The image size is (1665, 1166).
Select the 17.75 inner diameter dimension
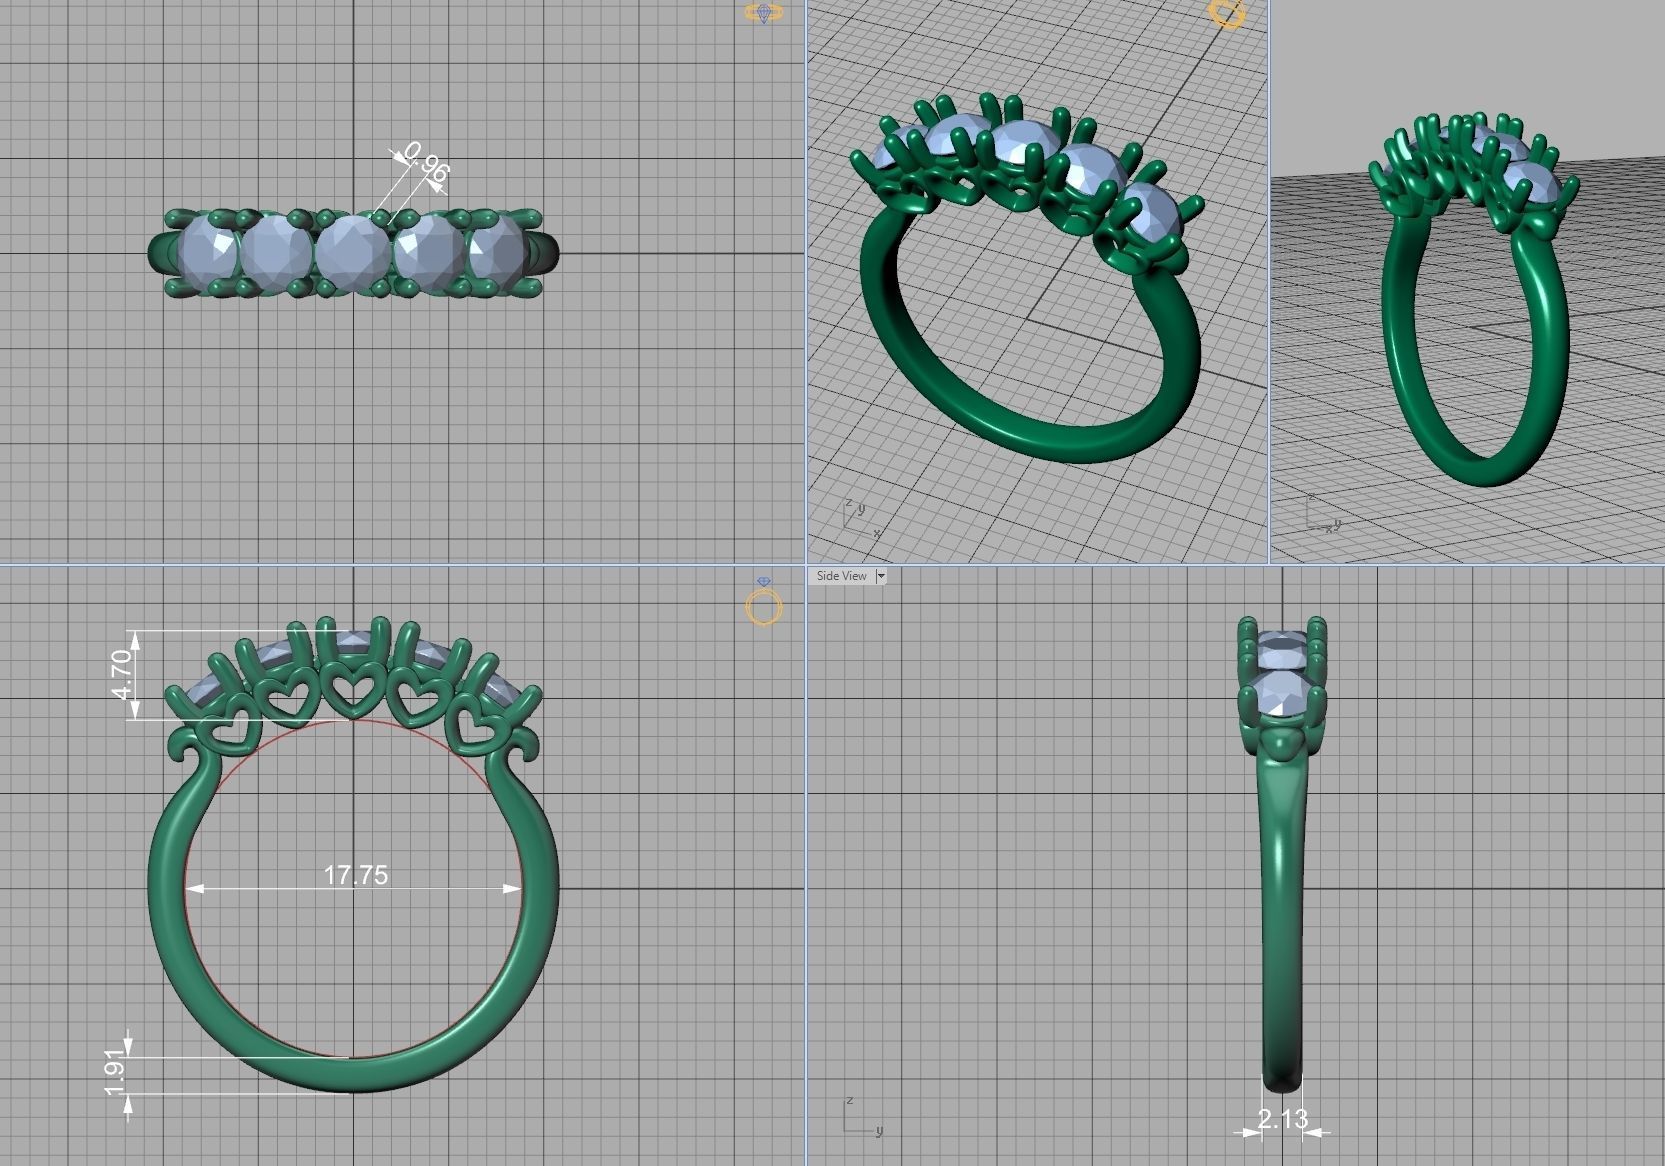point(355,875)
